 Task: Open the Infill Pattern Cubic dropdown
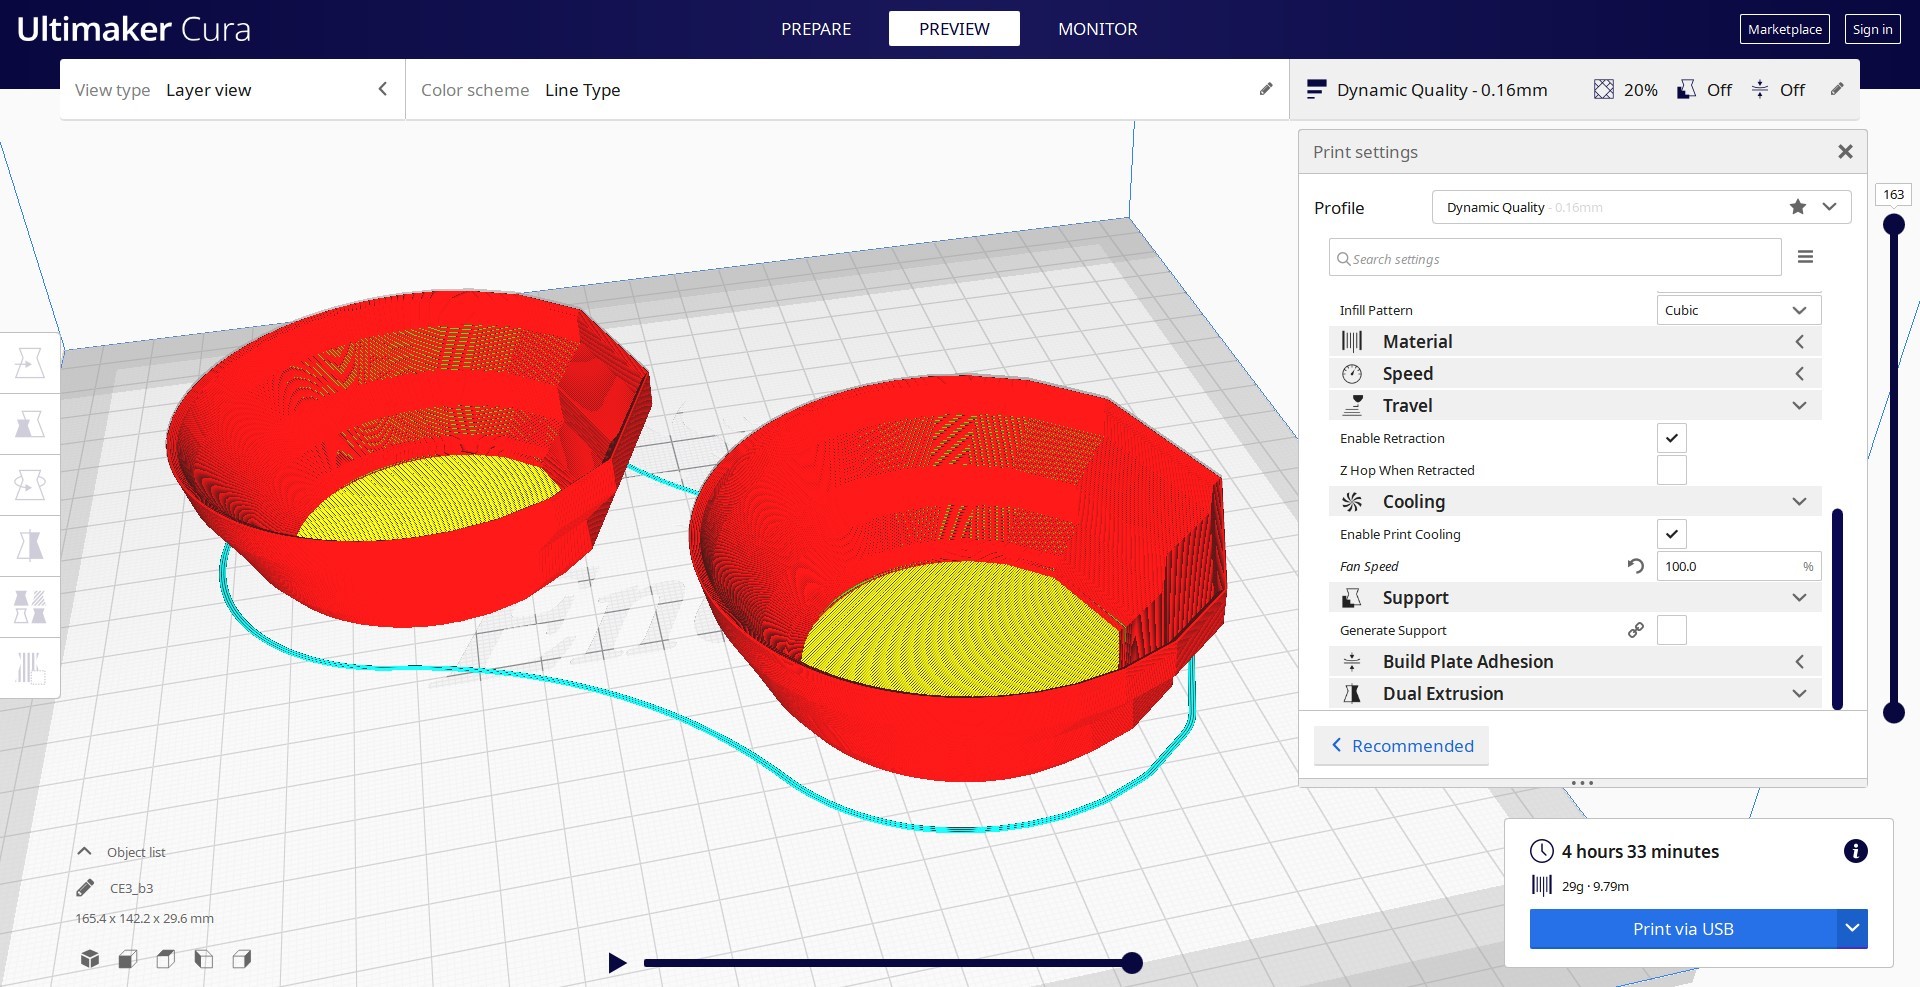point(1738,310)
